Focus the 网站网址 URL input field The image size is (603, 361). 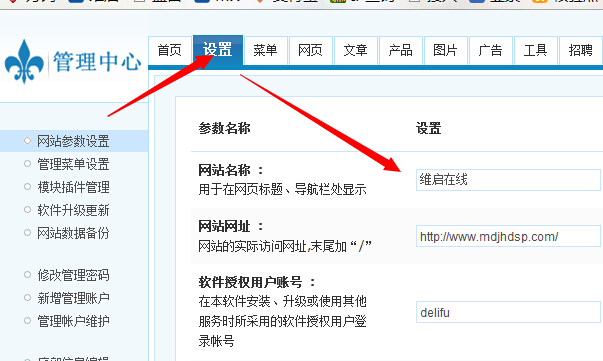(x=508, y=236)
